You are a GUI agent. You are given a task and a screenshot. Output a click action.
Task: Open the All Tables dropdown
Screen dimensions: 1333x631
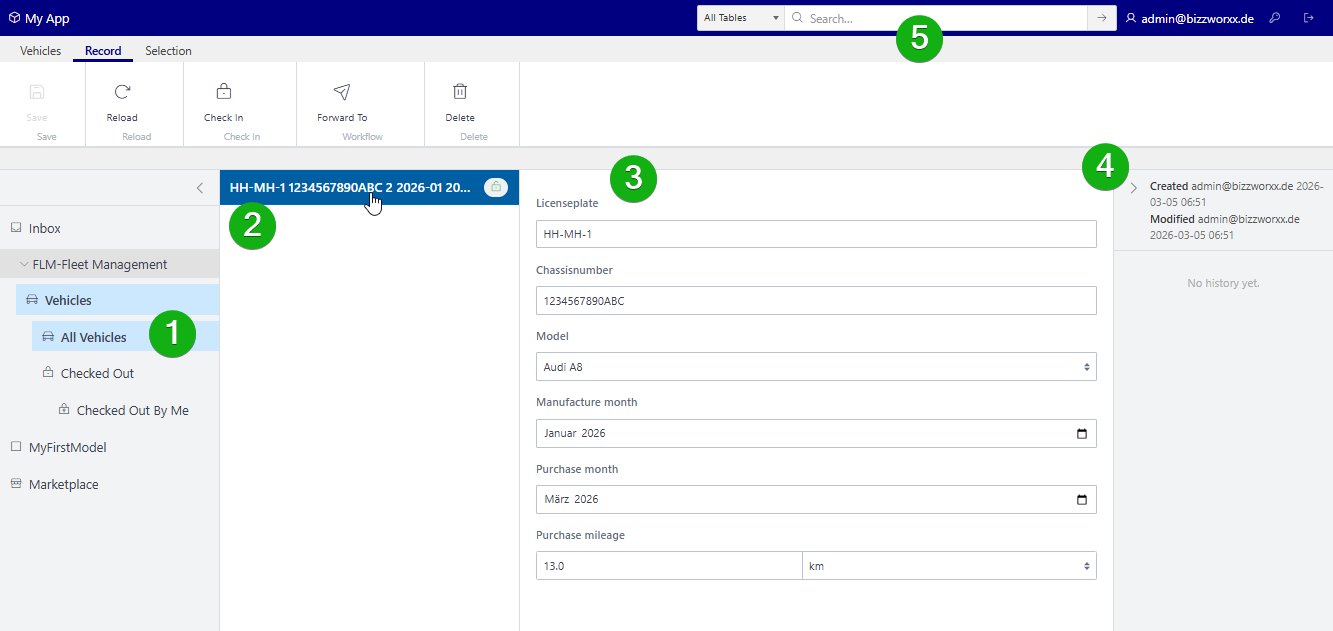740,18
